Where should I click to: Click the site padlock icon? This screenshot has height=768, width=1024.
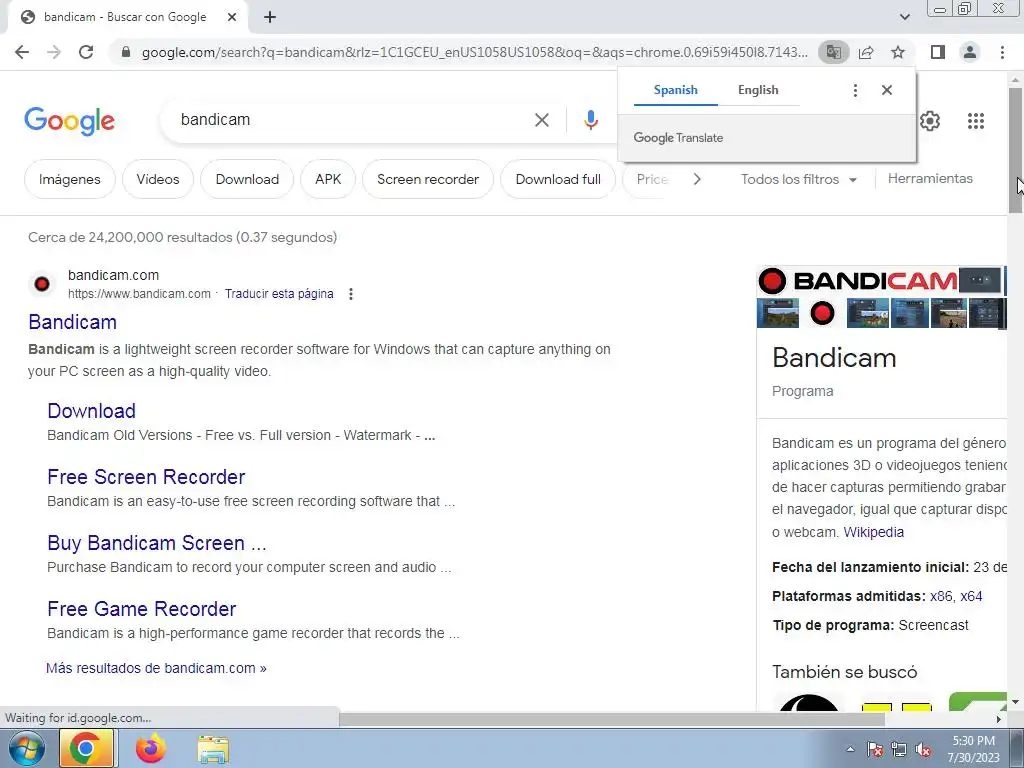[125, 52]
